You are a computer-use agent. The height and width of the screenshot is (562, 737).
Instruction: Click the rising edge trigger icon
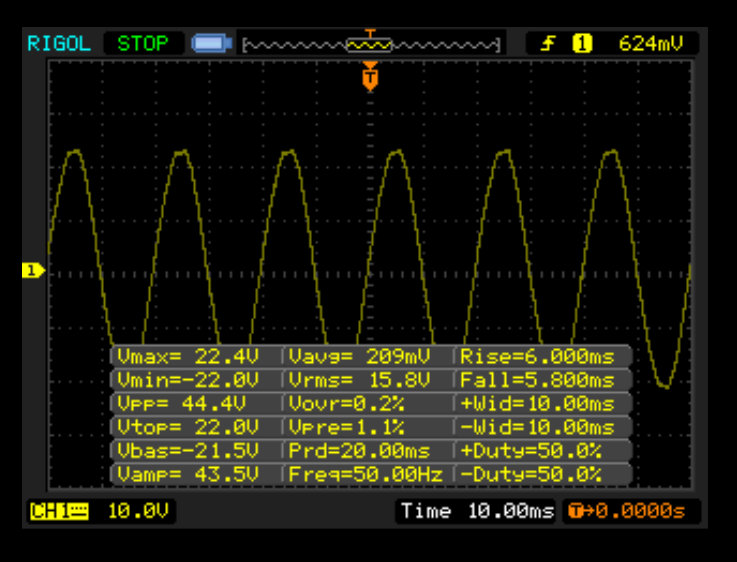pyautogui.click(x=548, y=44)
